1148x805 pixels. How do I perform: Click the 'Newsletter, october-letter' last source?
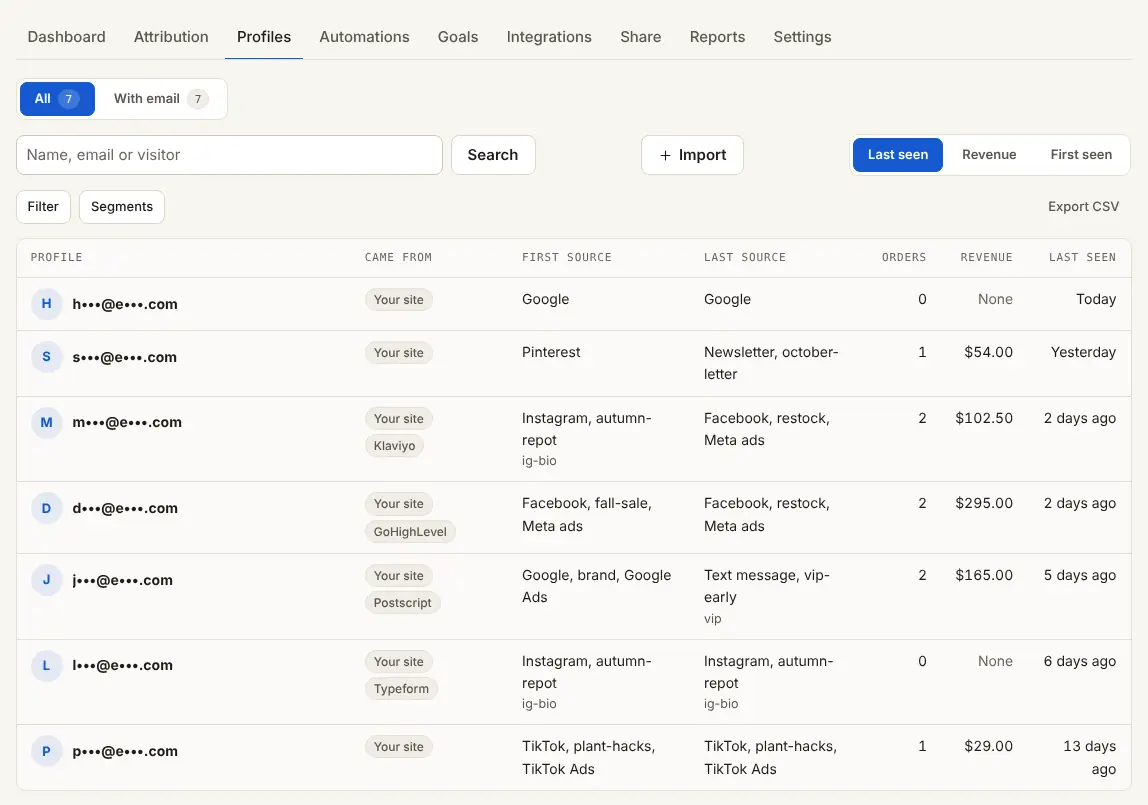click(771, 363)
